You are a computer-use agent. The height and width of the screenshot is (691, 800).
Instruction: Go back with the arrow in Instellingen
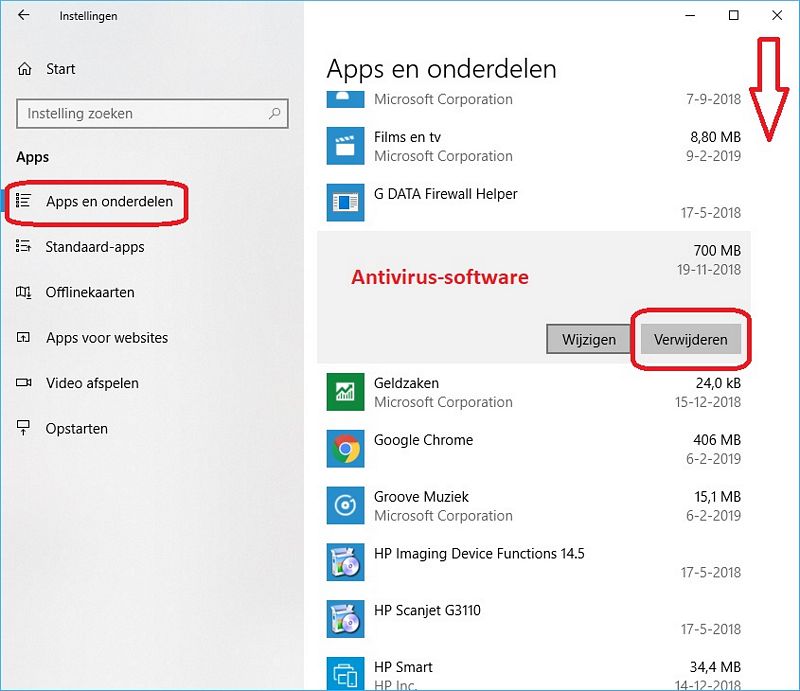[x=23, y=15]
